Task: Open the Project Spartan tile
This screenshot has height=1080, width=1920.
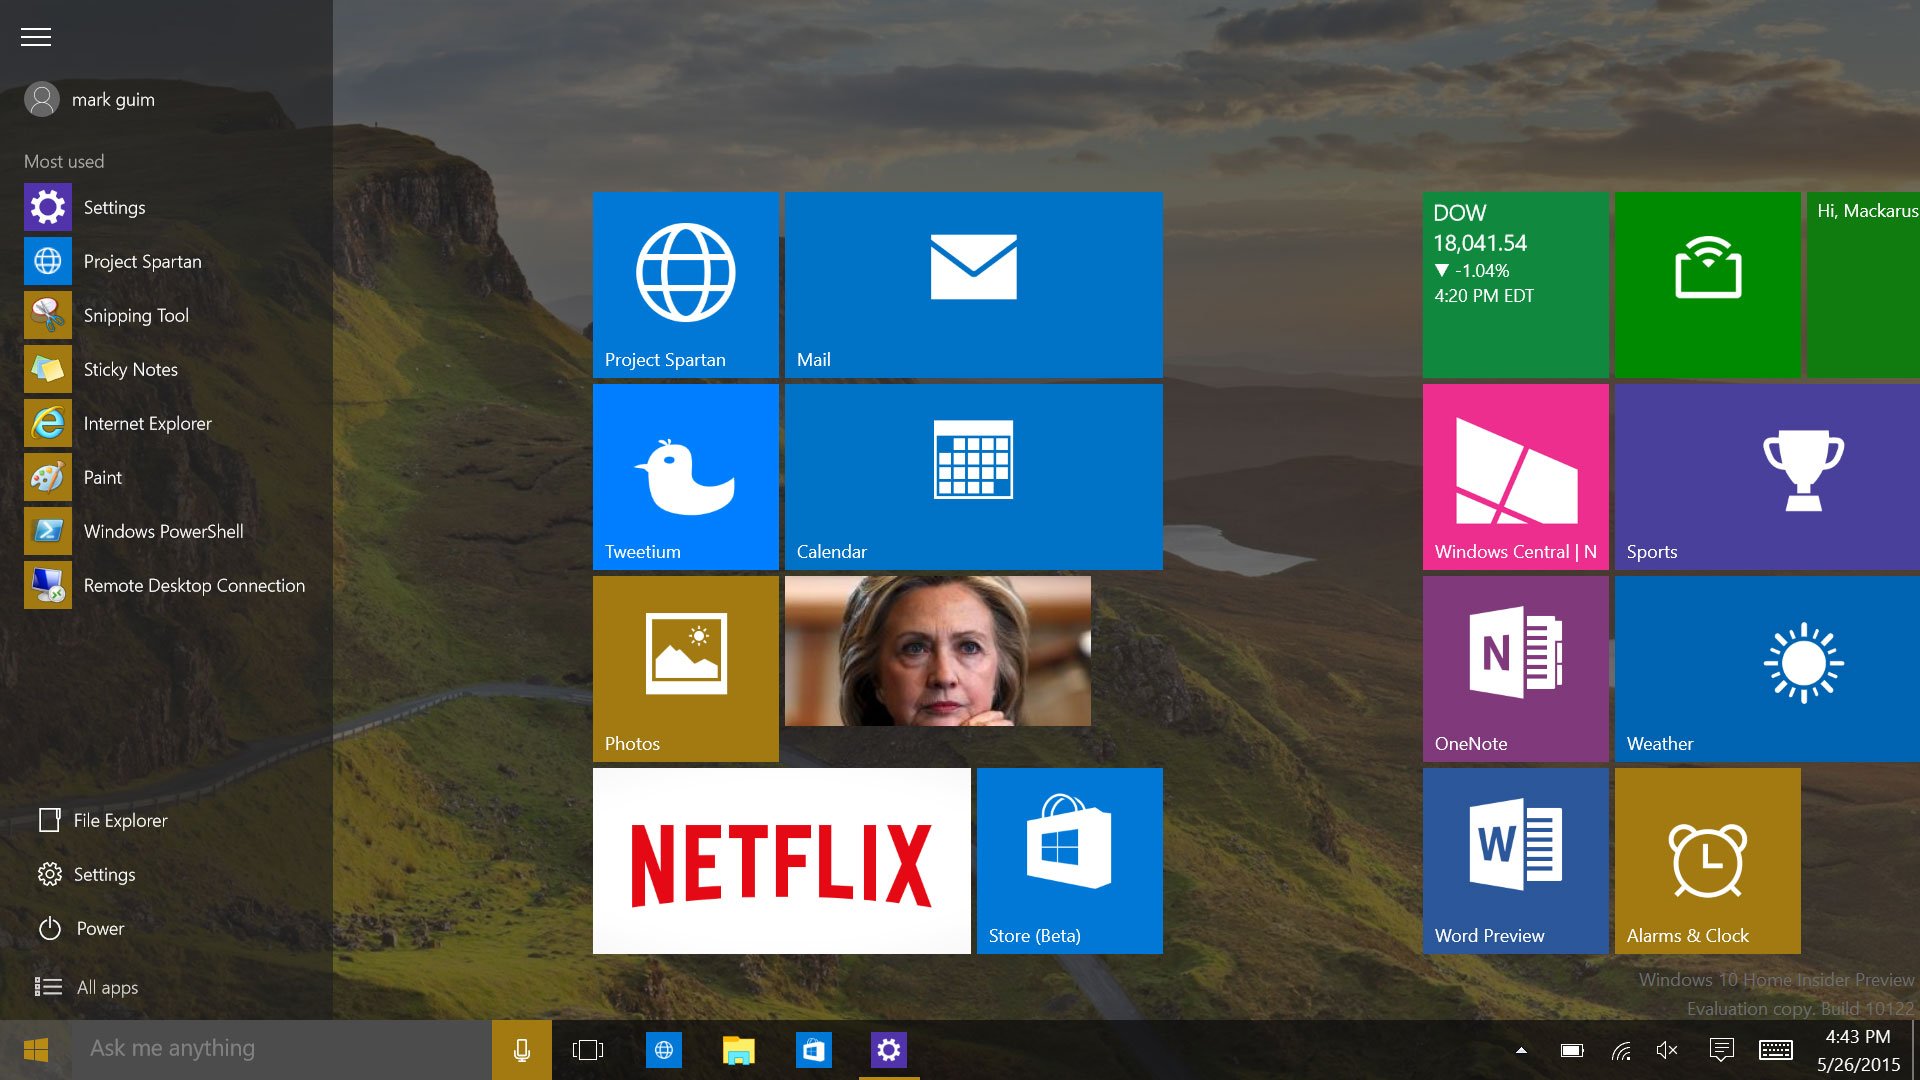Action: (686, 285)
